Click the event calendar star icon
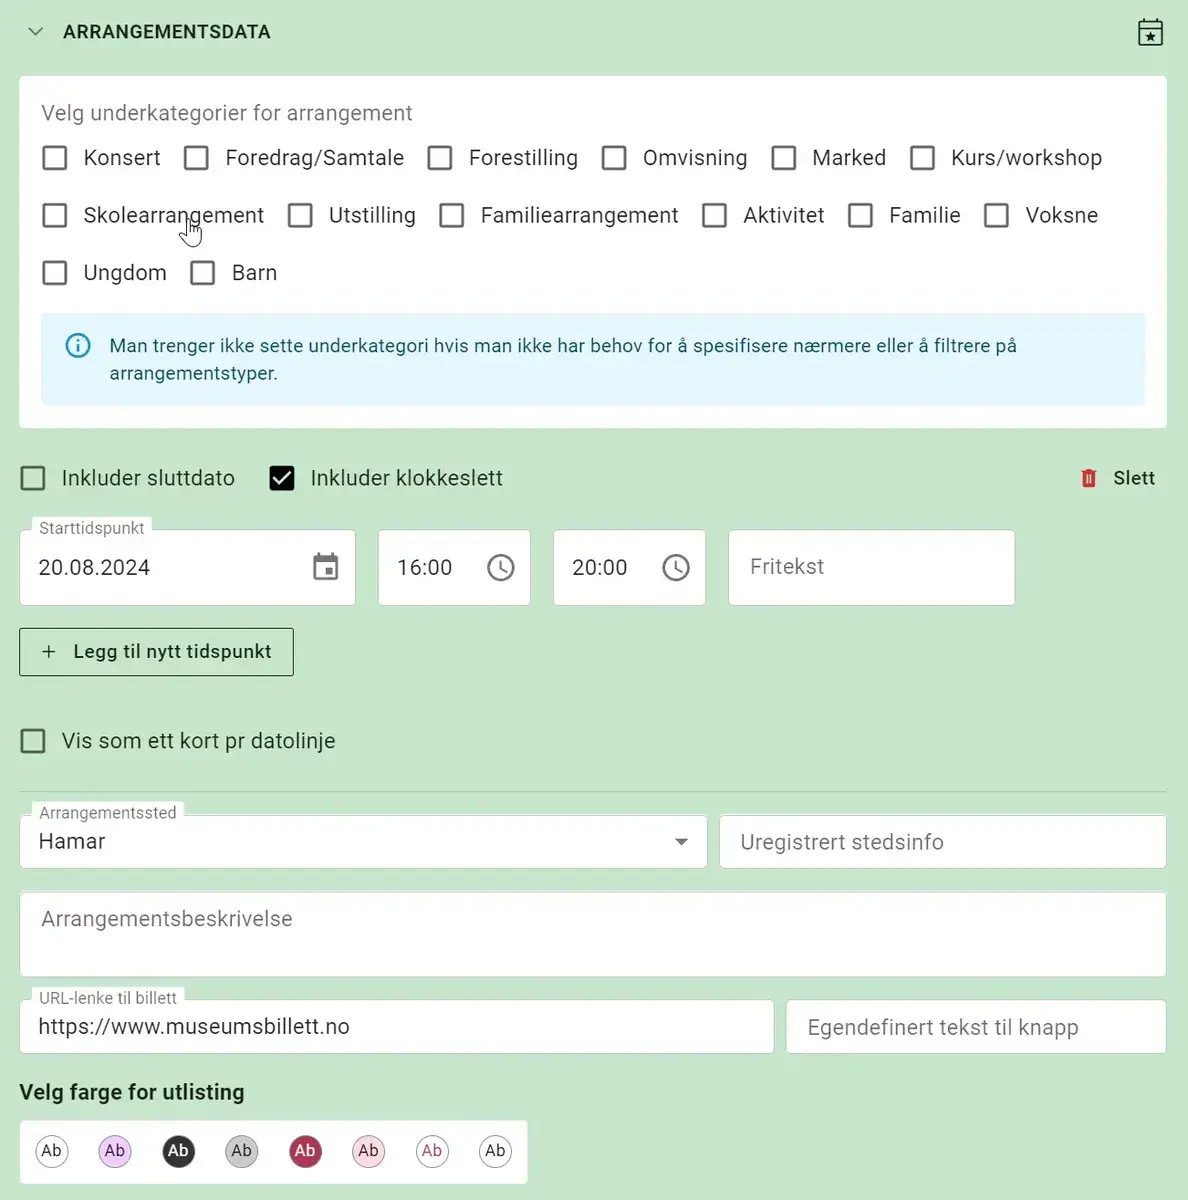1188x1200 pixels. coord(1150,33)
